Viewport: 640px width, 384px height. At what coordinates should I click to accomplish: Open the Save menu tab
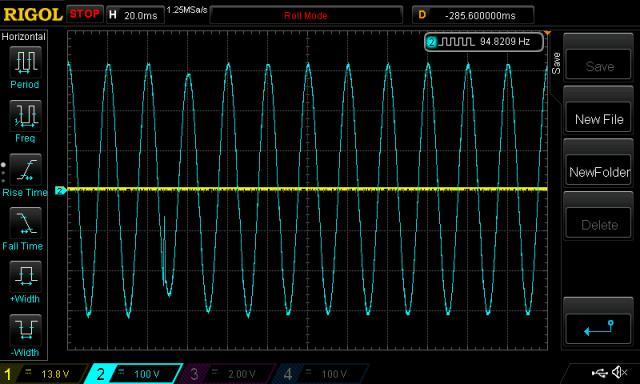point(556,63)
